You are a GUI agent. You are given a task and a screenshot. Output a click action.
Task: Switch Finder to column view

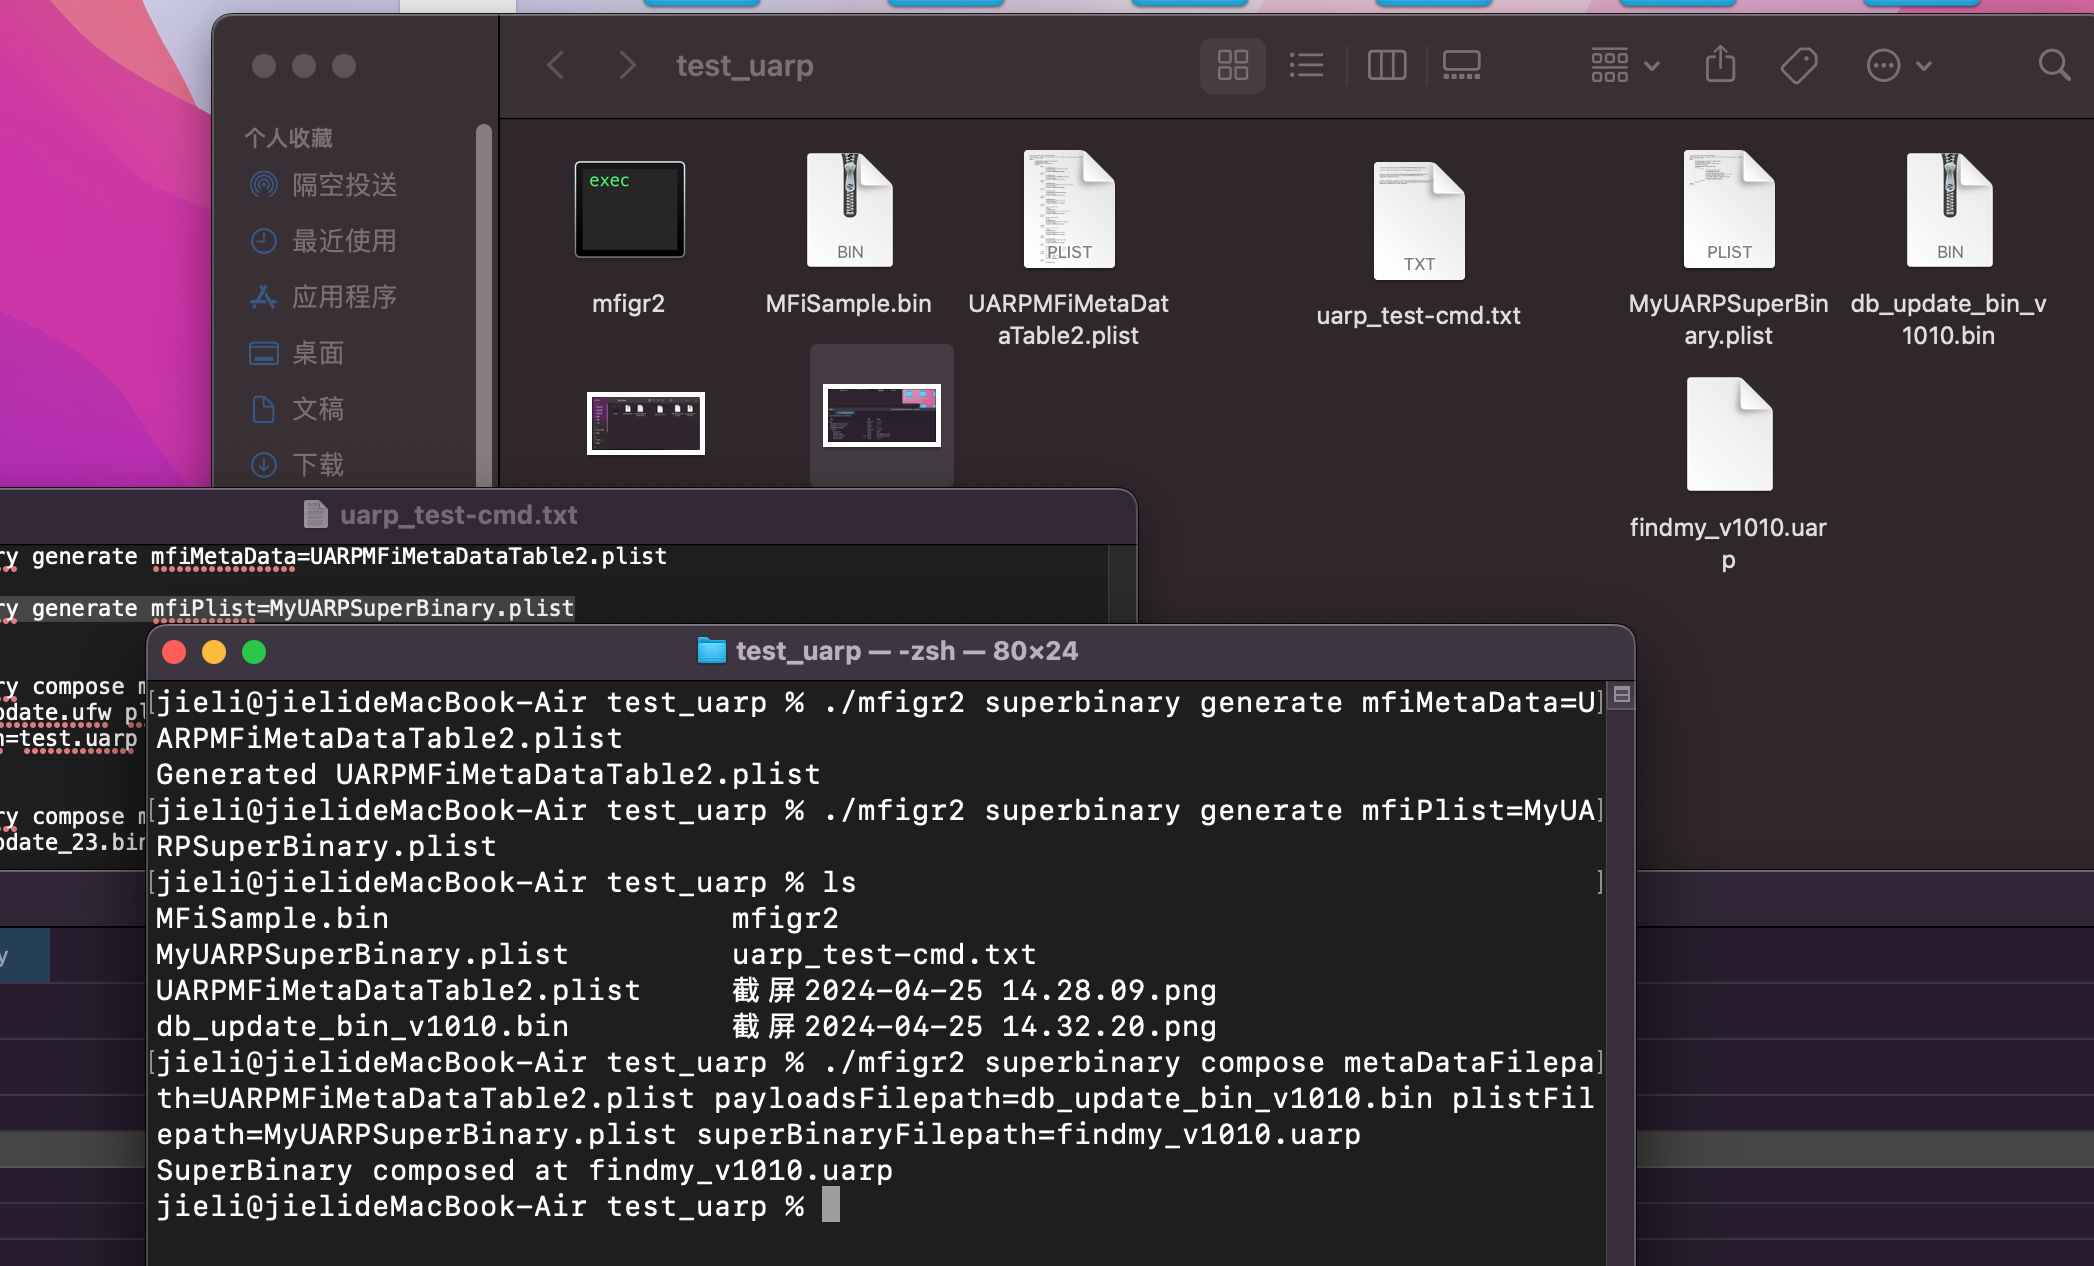point(1386,66)
